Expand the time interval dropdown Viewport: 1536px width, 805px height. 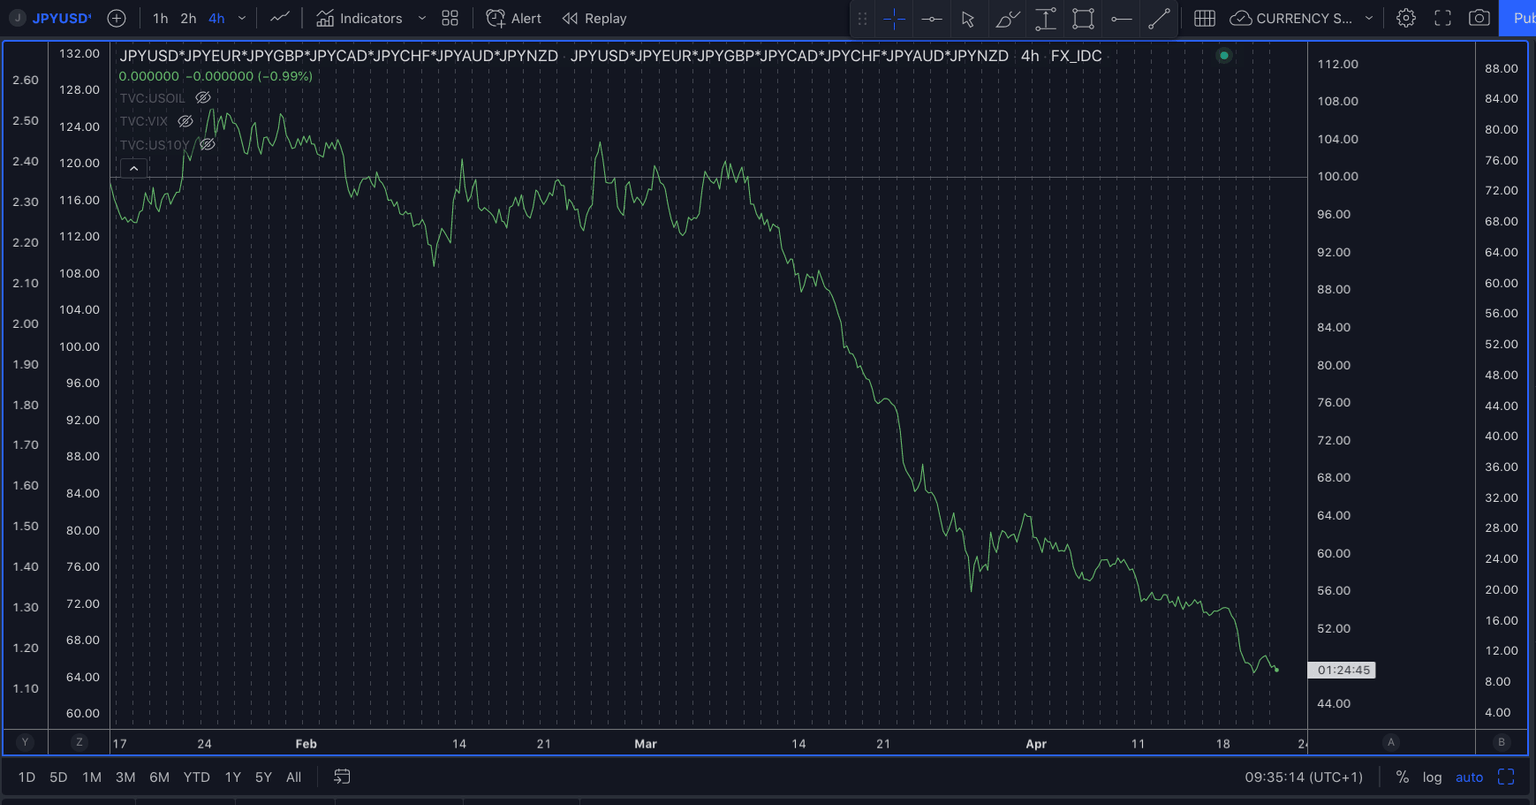click(x=242, y=18)
